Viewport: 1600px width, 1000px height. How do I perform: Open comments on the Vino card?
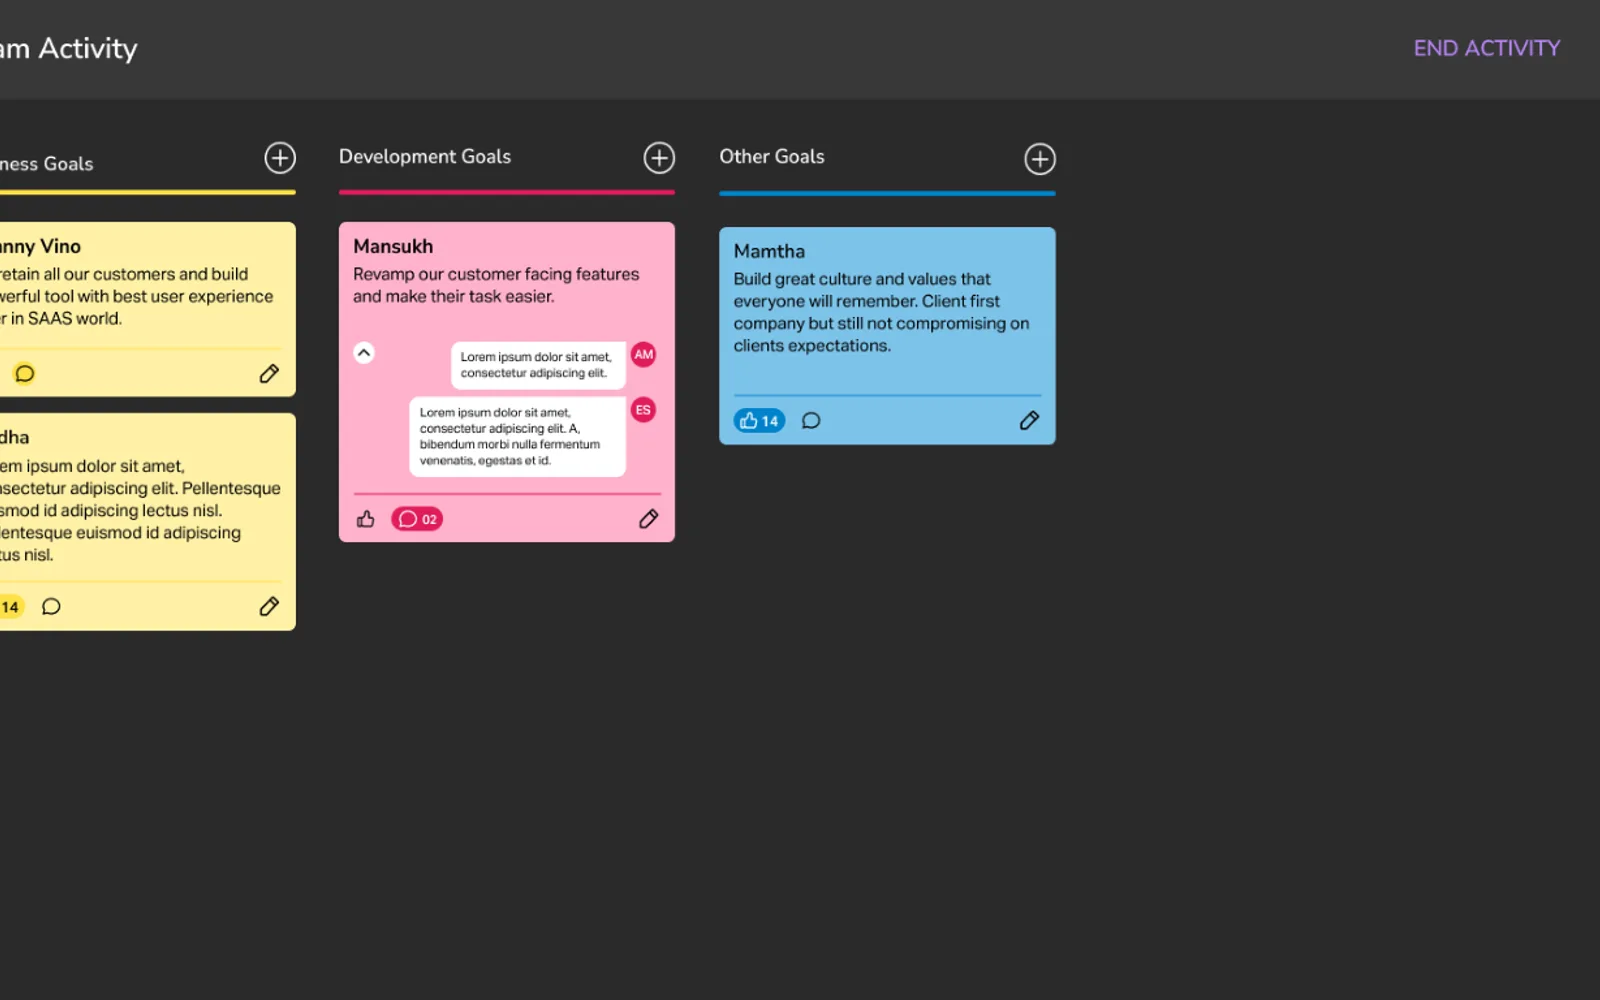pyautogui.click(x=25, y=374)
